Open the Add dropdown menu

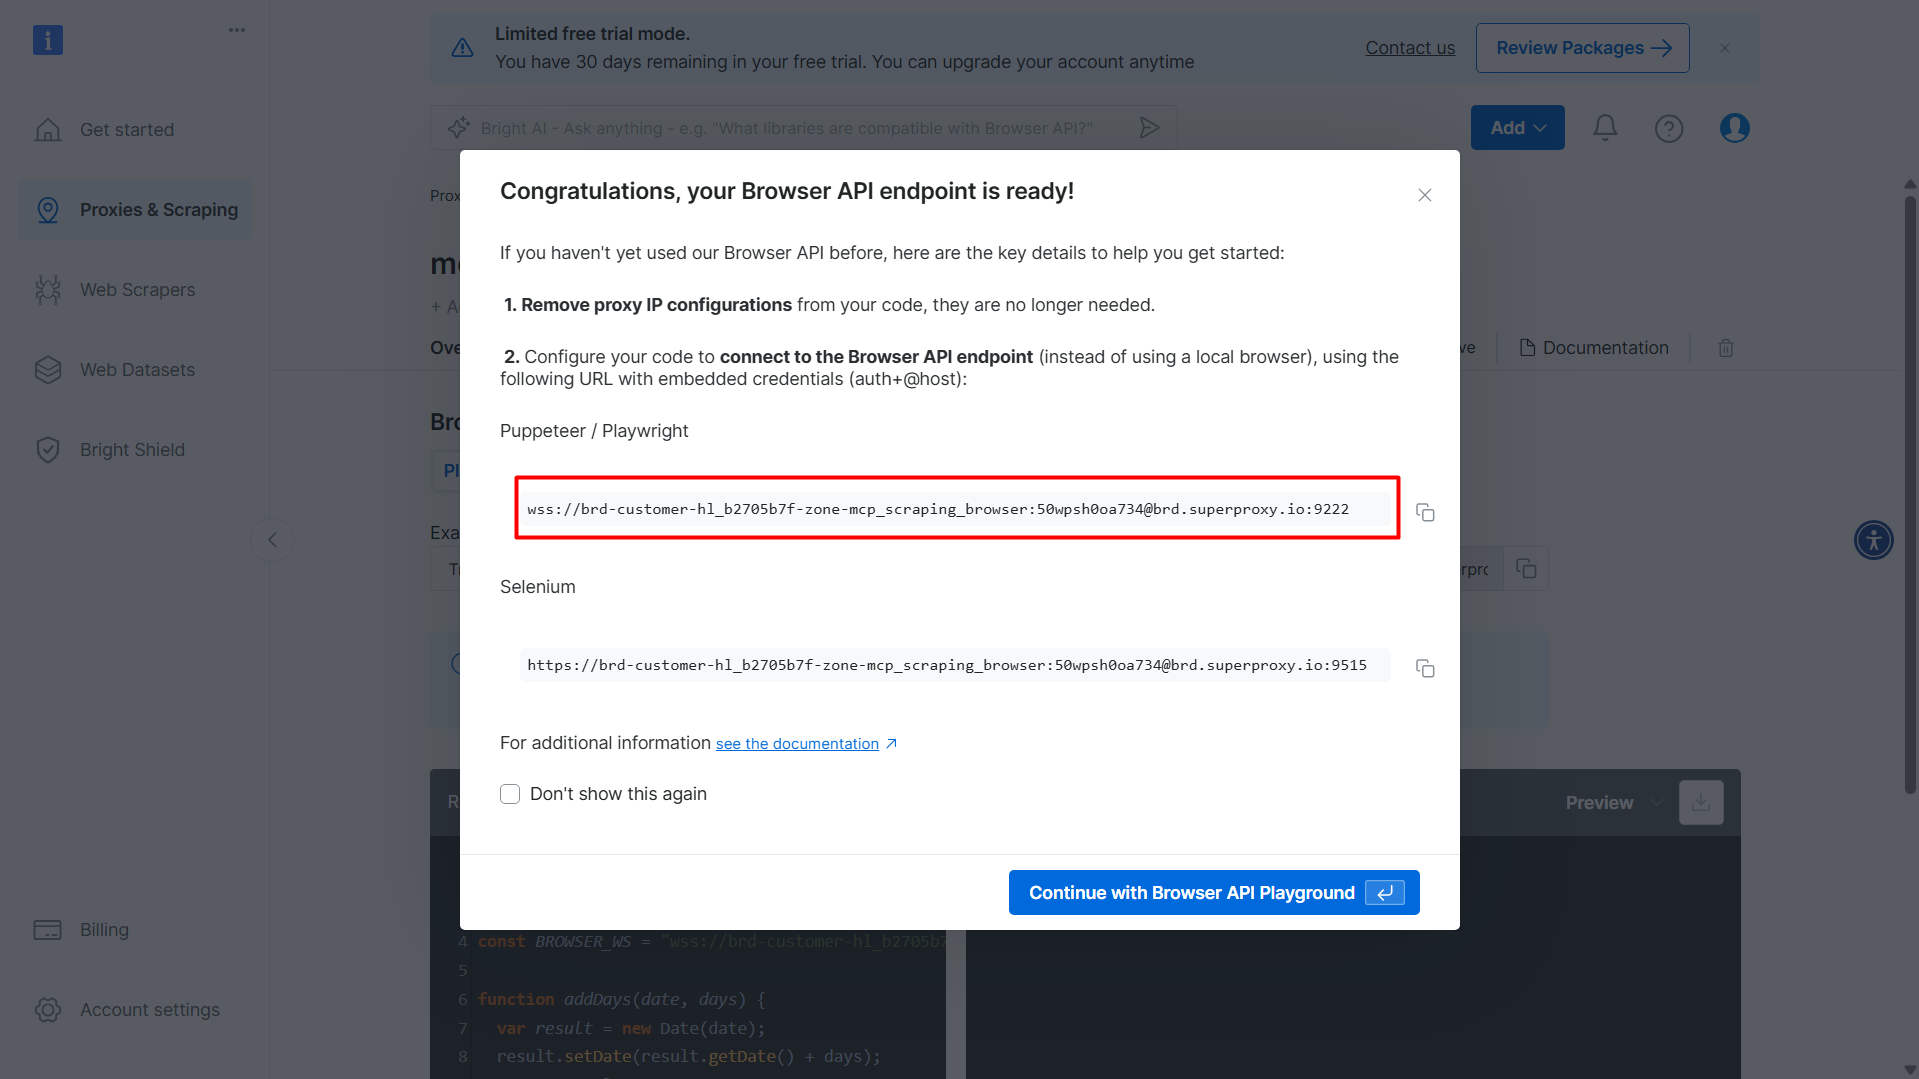click(x=1517, y=127)
